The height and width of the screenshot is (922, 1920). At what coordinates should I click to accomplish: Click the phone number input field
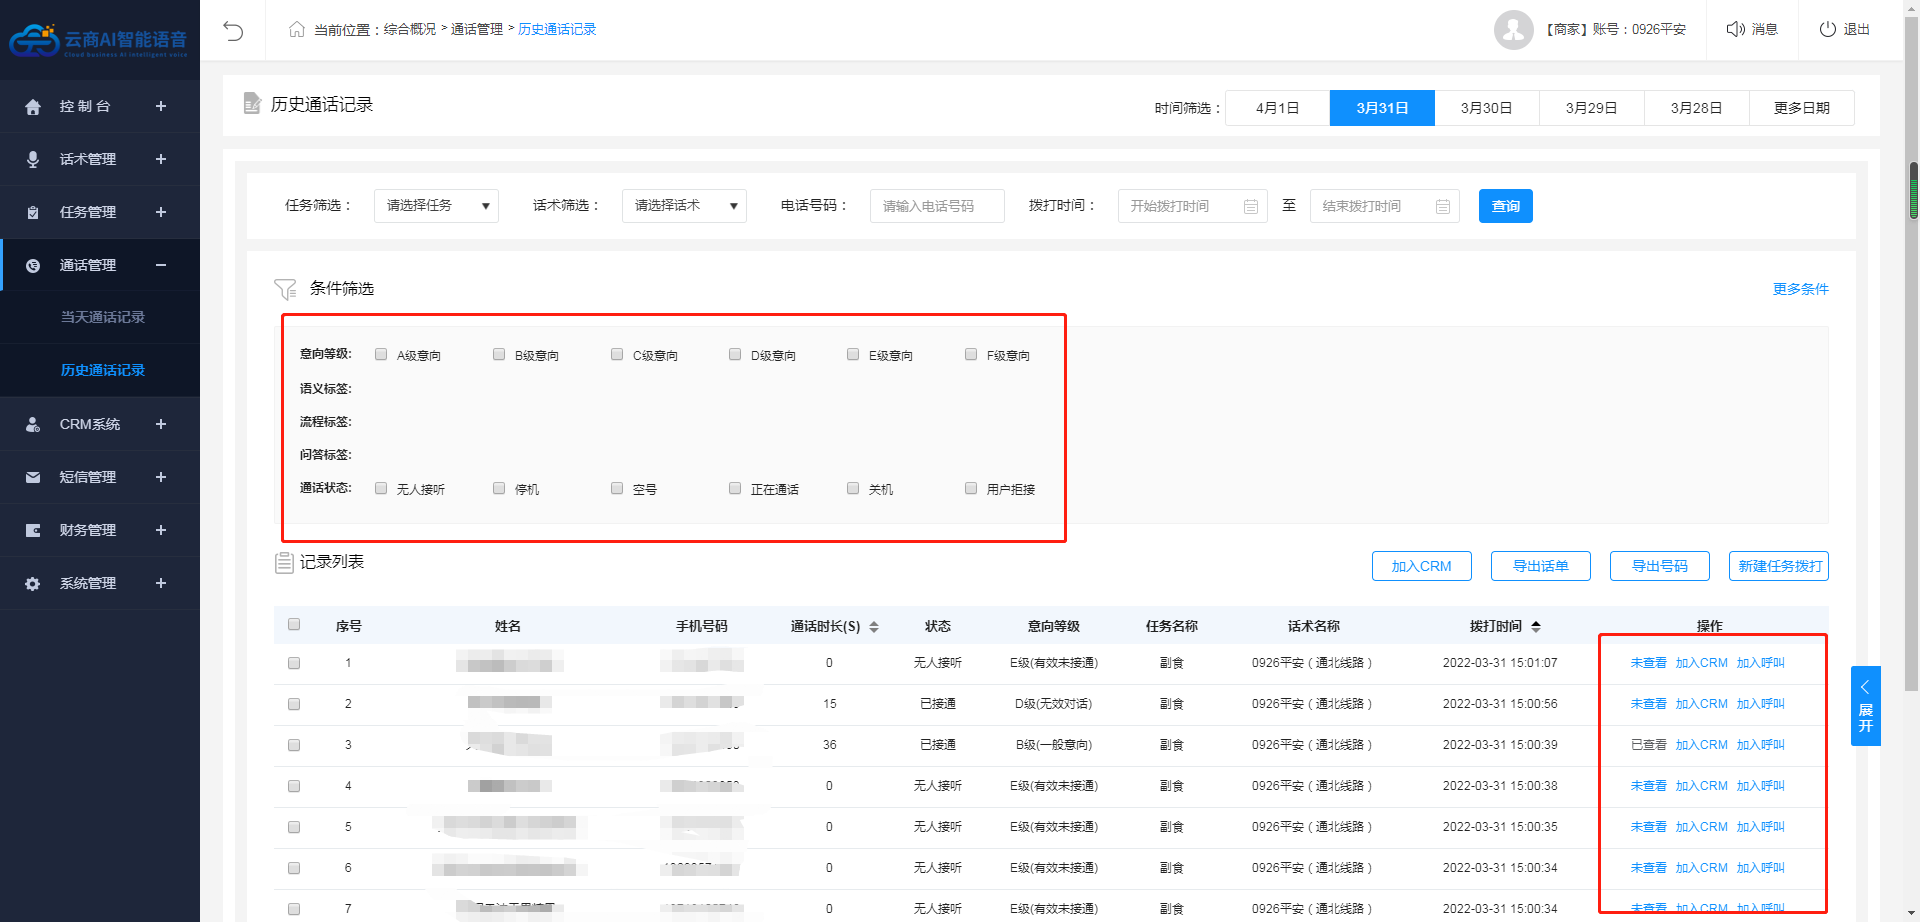pyautogui.click(x=936, y=206)
